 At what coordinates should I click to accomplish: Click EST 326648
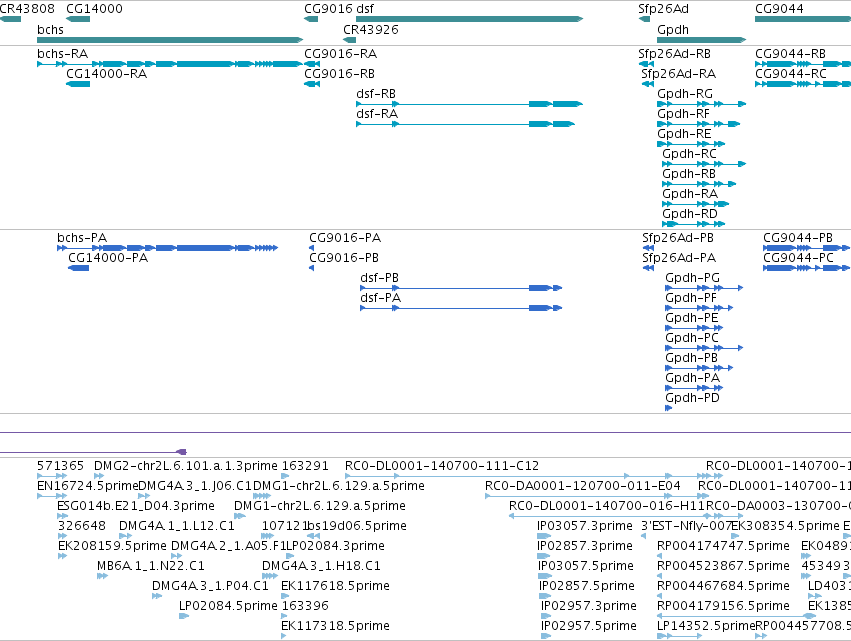[62, 536]
